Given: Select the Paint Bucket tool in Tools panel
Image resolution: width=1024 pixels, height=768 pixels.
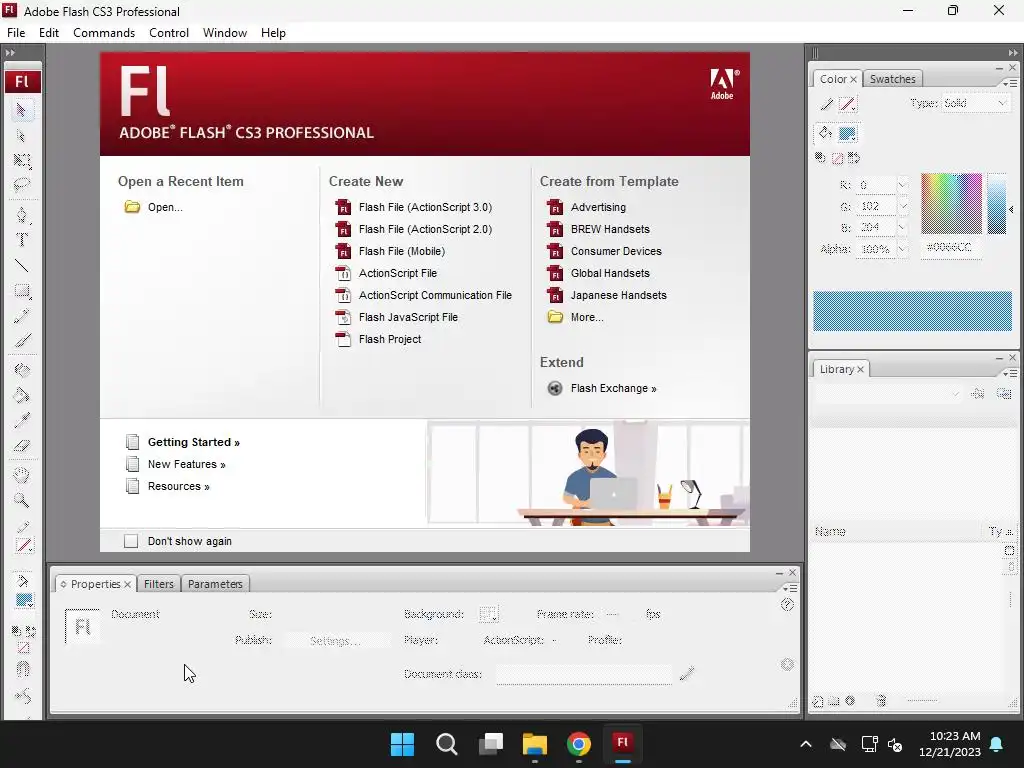Looking at the screenshot, I should 22,395.
